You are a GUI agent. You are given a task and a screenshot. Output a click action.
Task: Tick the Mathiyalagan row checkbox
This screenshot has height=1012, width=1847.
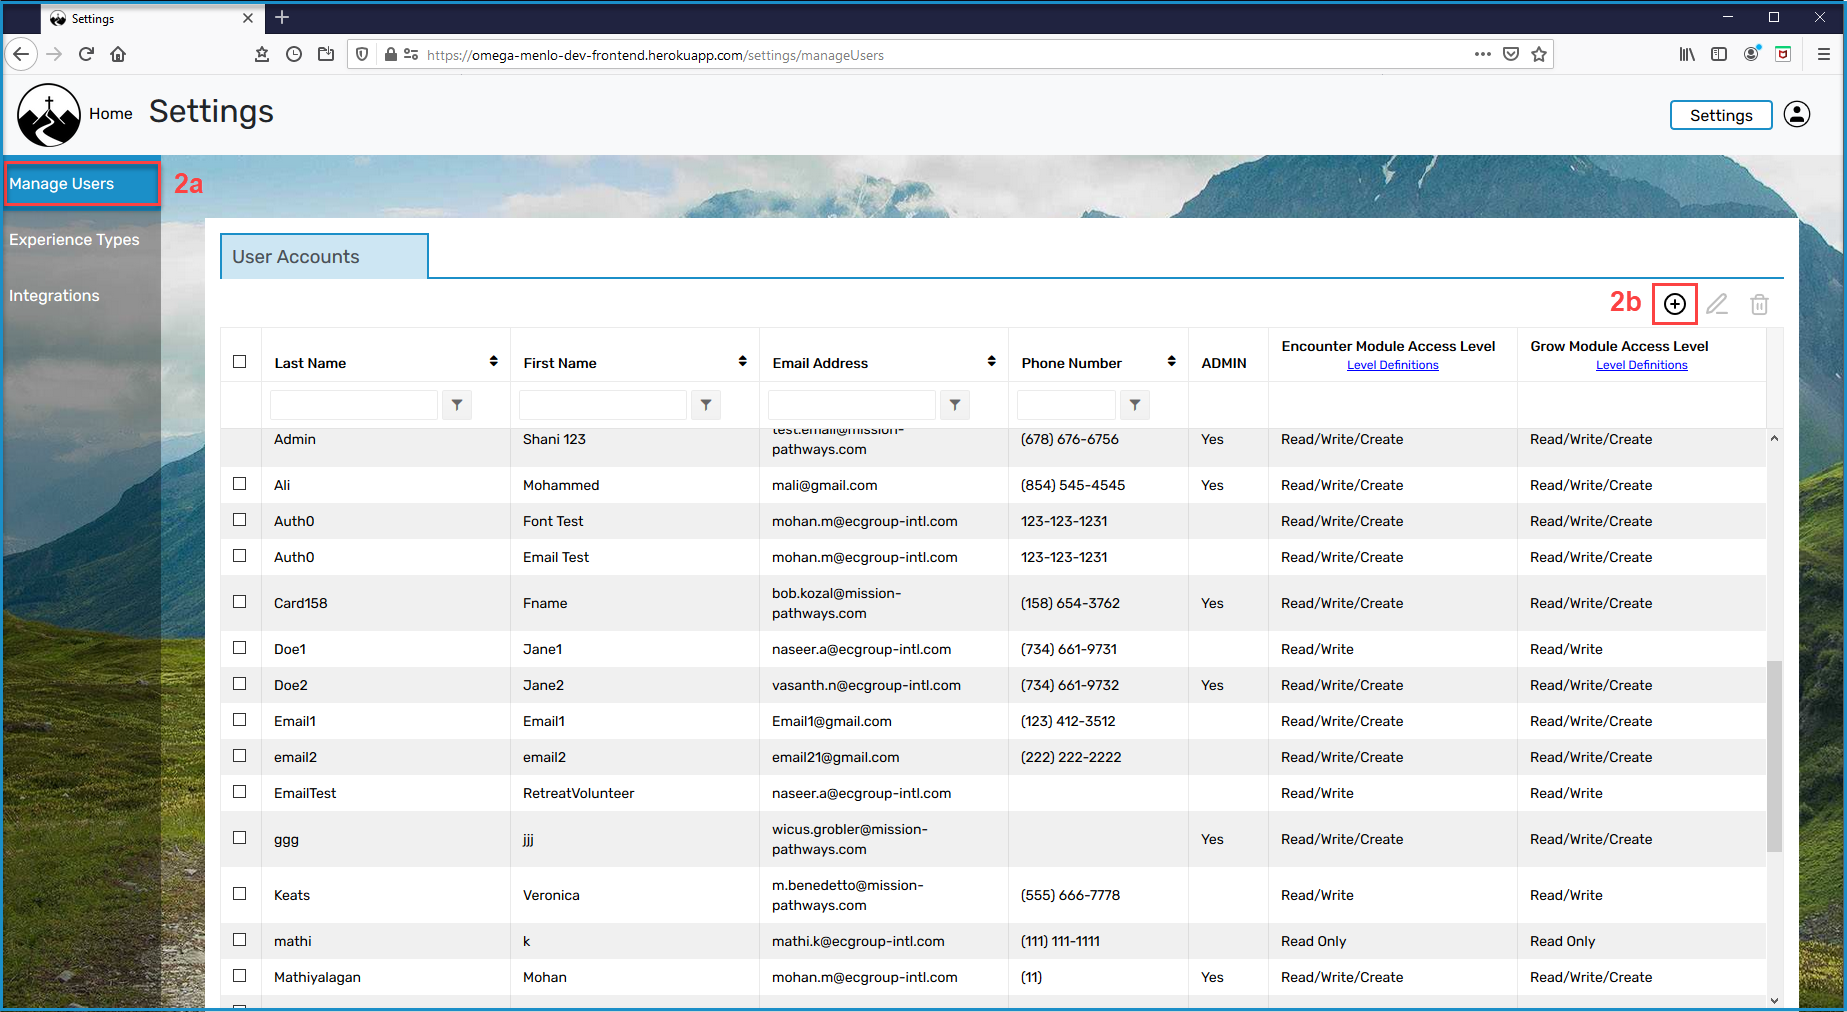(x=240, y=976)
